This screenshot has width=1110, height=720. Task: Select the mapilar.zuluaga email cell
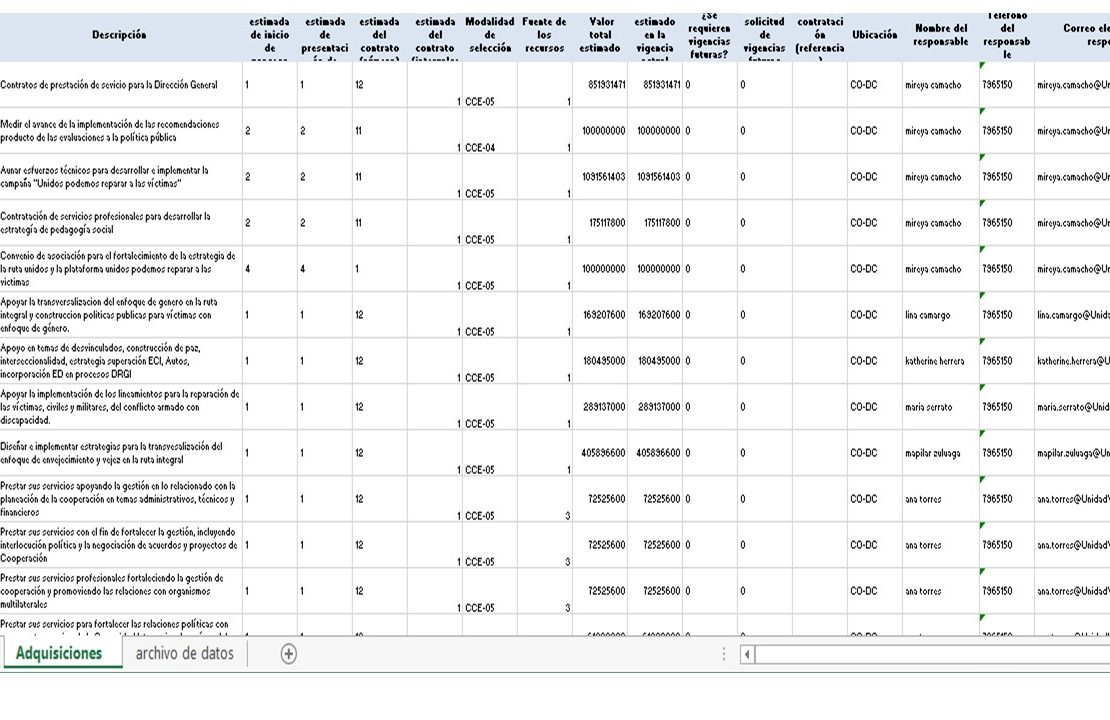click(1072, 453)
